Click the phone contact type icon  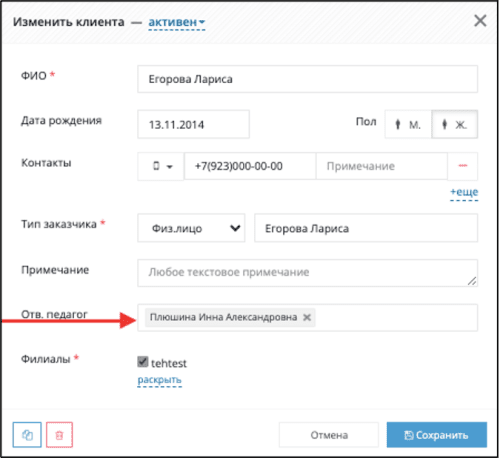(156, 166)
